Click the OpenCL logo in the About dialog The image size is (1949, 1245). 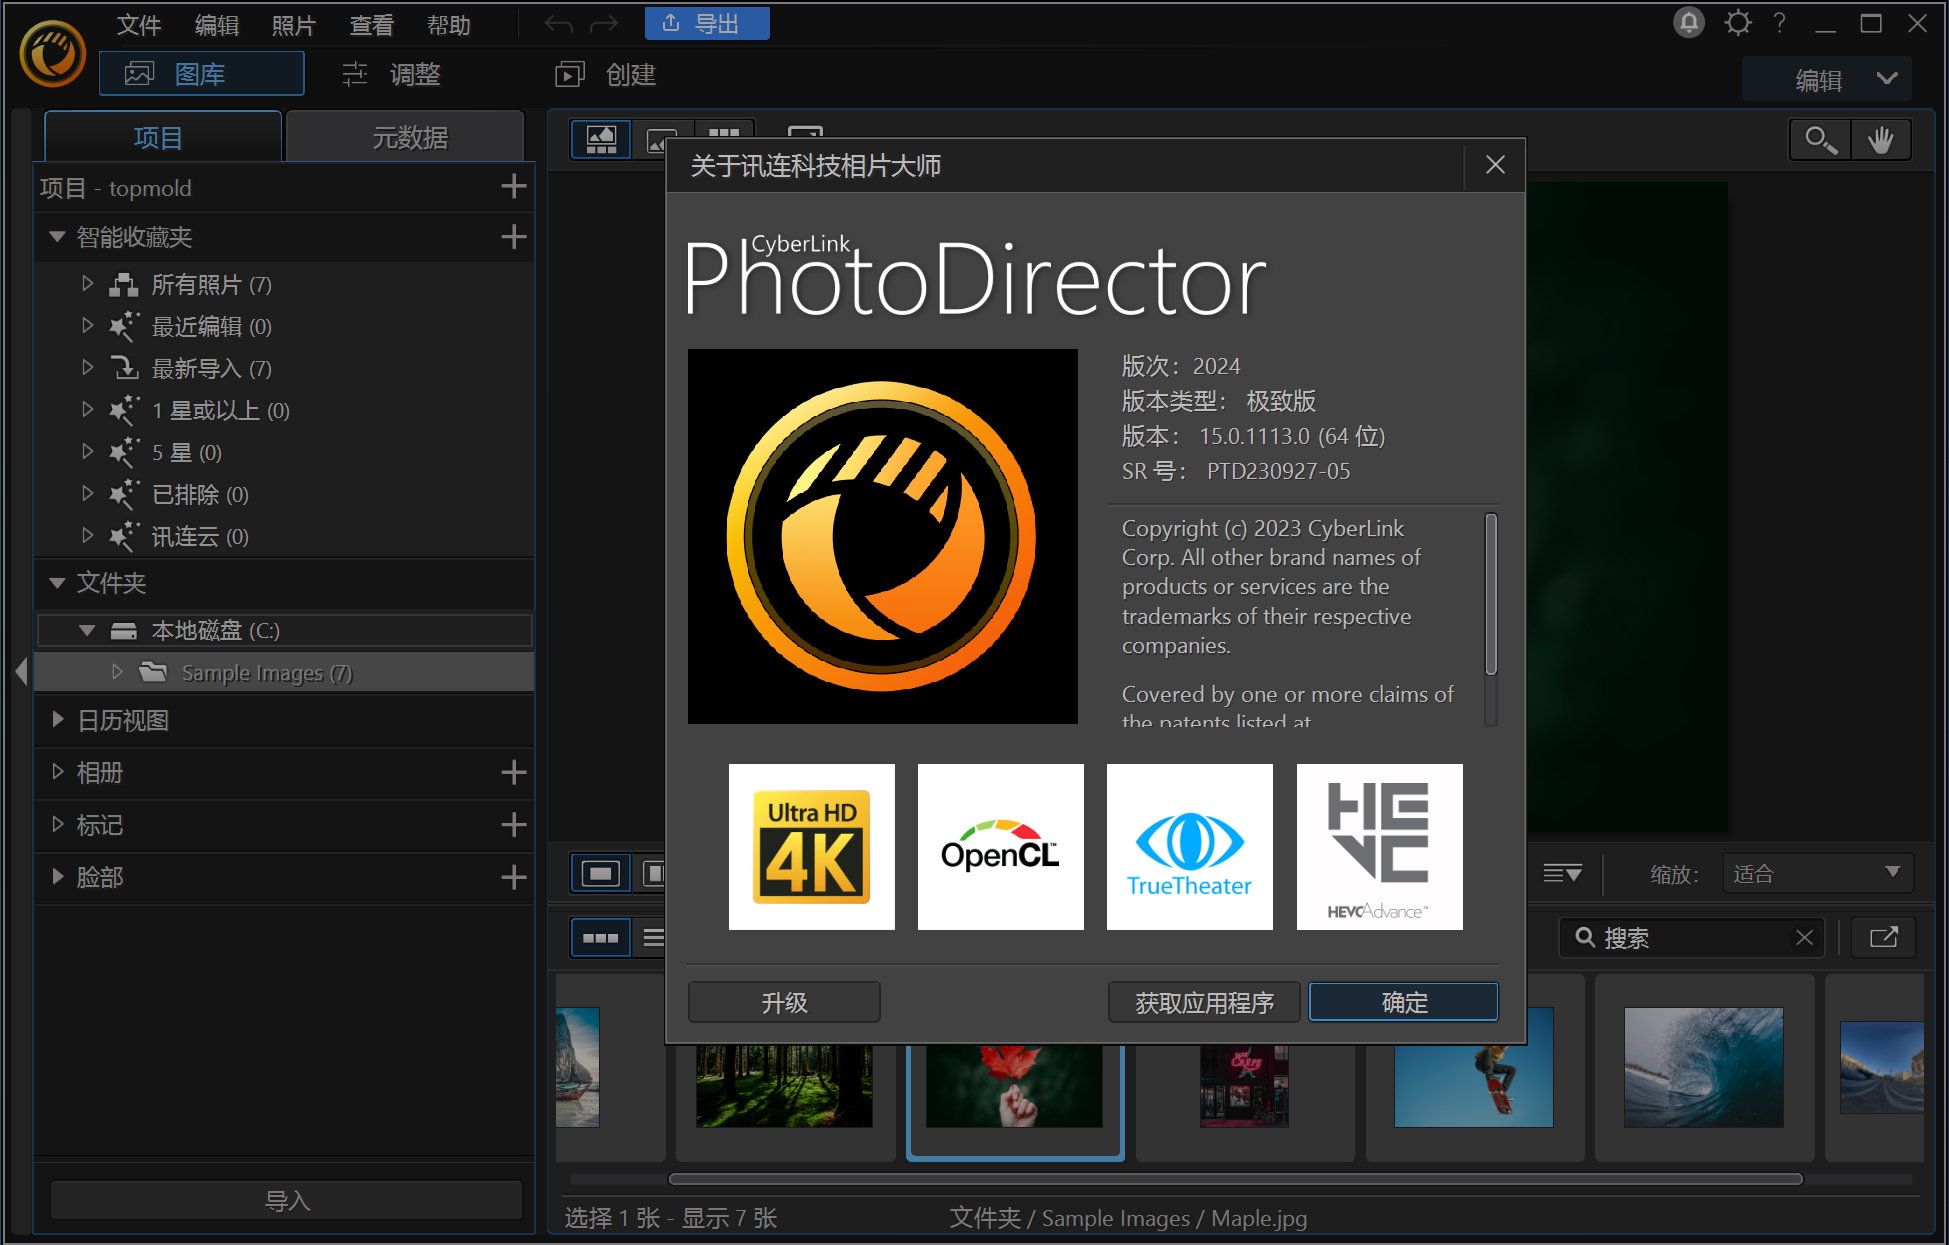click(1001, 847)
